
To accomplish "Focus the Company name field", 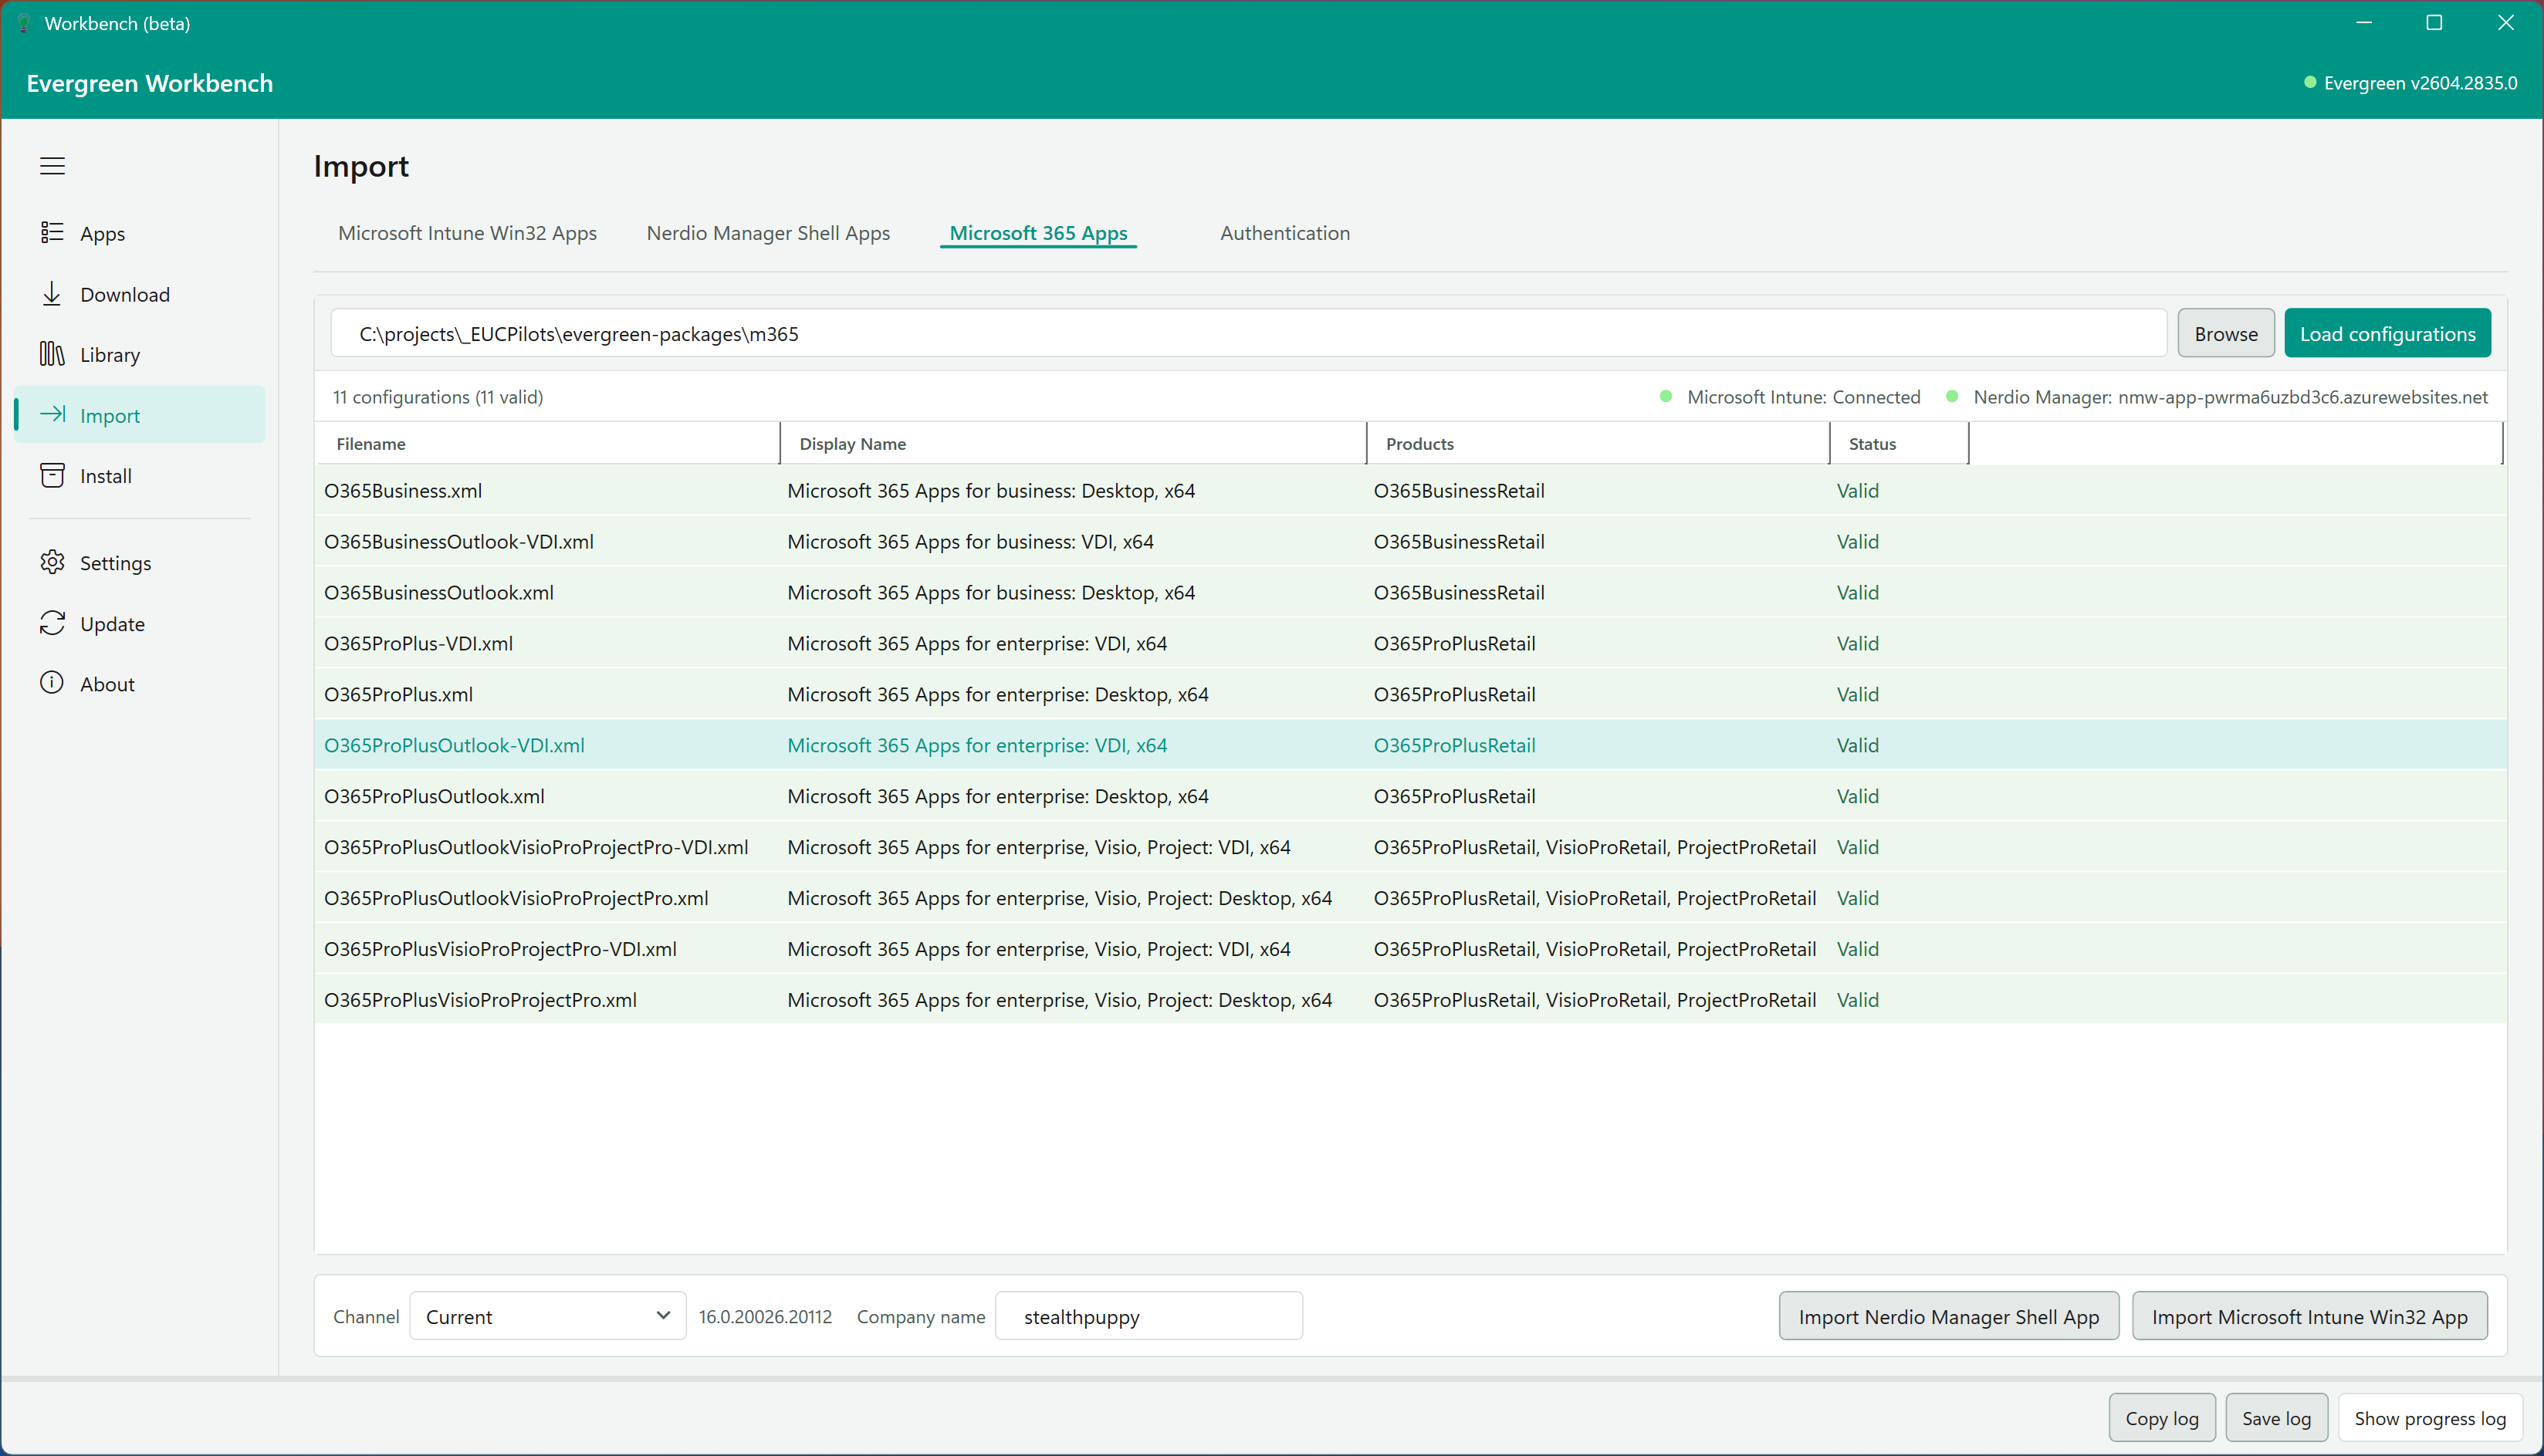I will tap(1149, 1316).
